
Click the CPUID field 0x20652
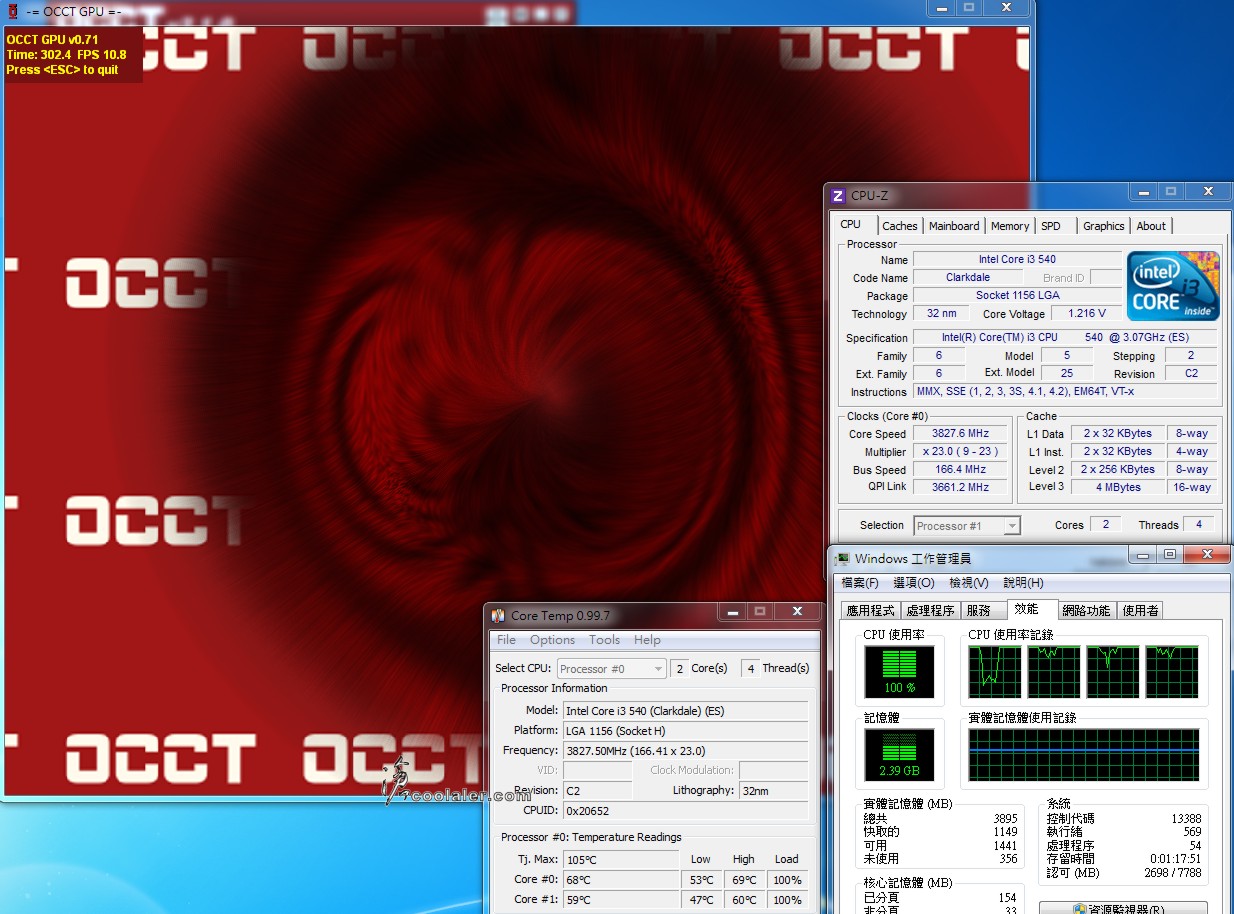[685, 811]
